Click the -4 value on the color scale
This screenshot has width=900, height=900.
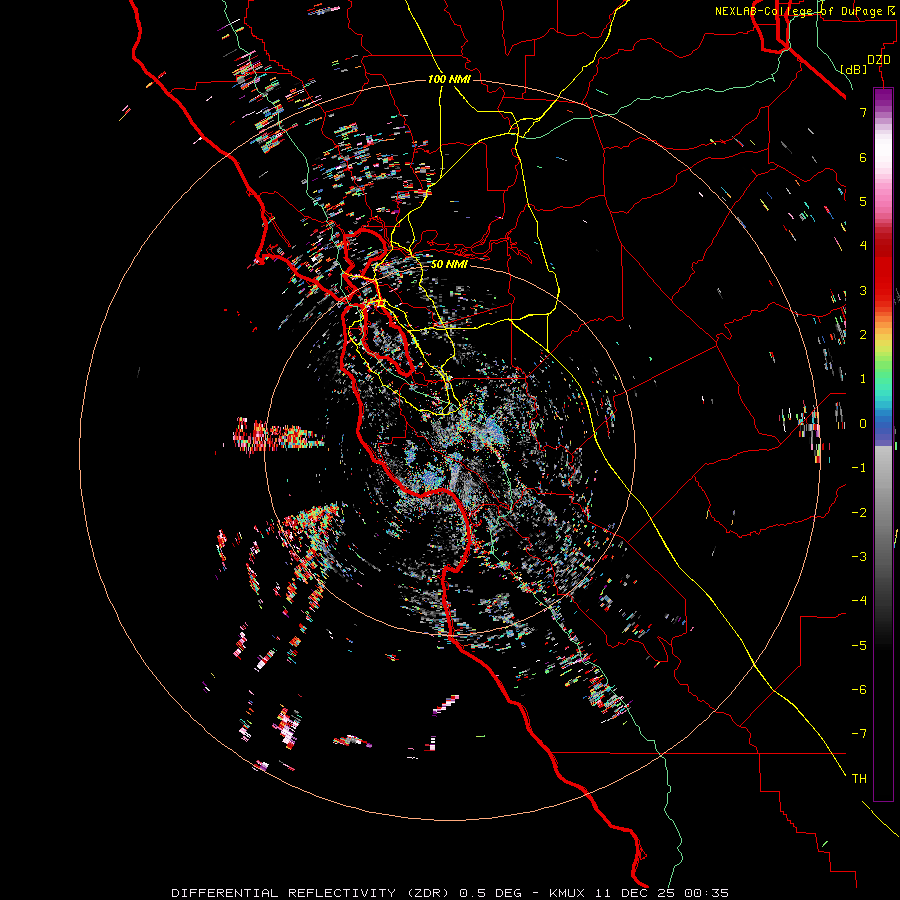(x=859, y=601)
